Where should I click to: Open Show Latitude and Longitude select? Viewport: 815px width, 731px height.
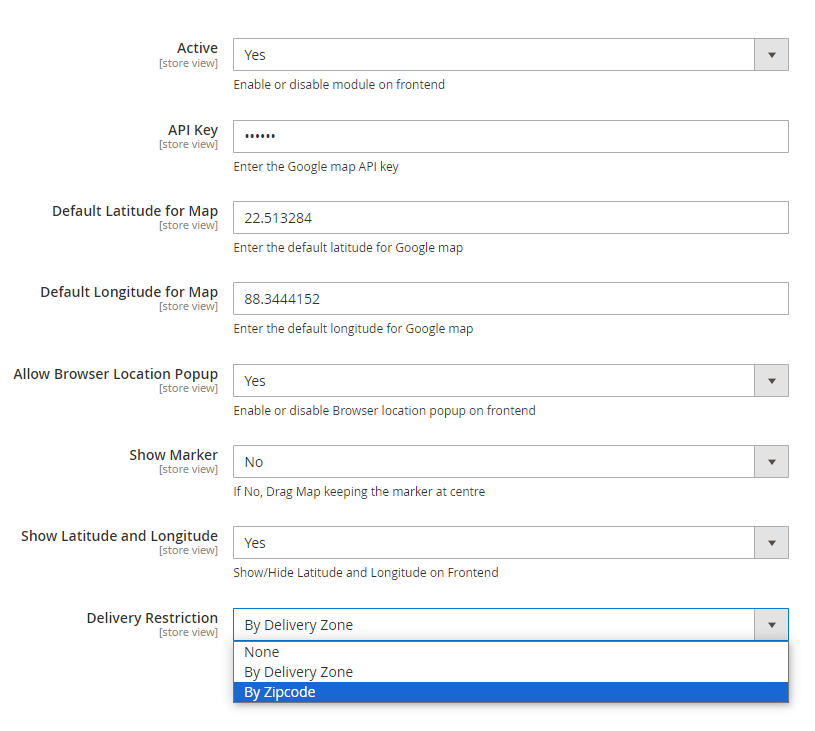(x=510, y=543)
